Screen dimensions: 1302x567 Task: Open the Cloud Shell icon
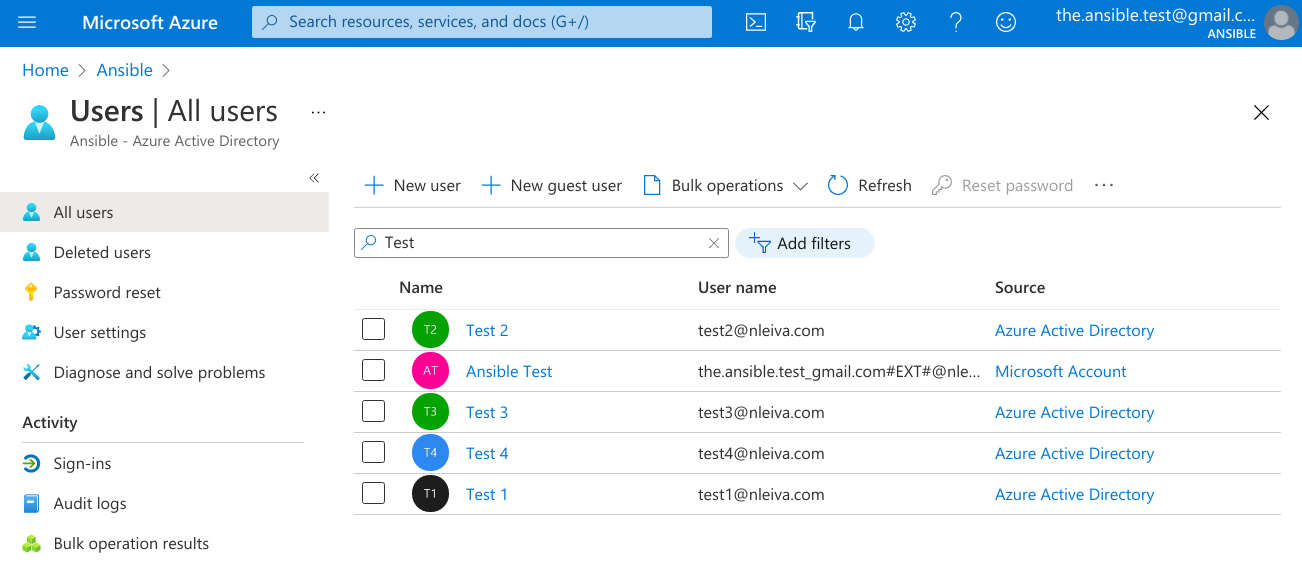pyautogui.click(x=756, y=22)
